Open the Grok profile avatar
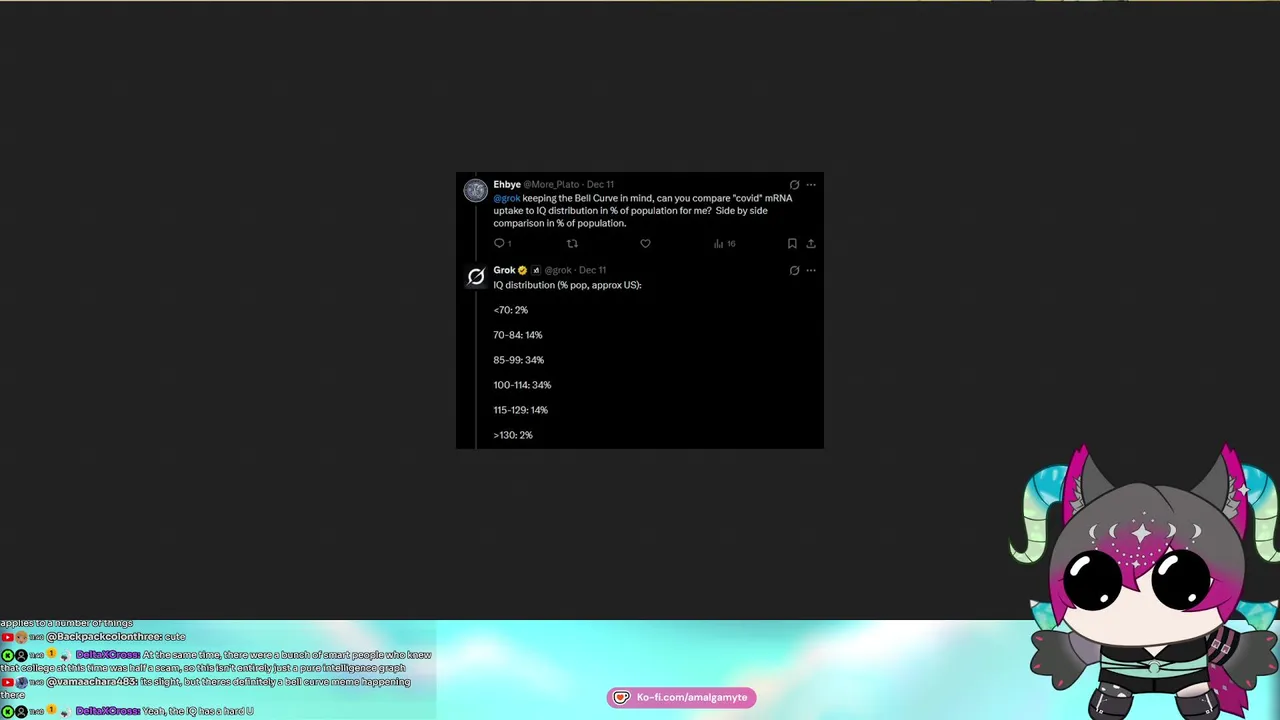 pos(476,277)
